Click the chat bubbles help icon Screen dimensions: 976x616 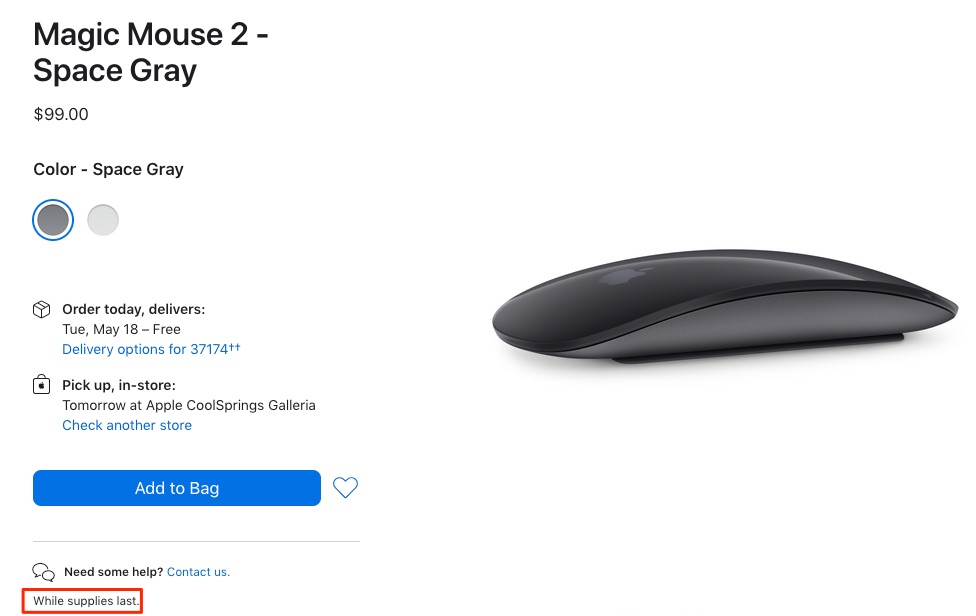tap(43, 572)
